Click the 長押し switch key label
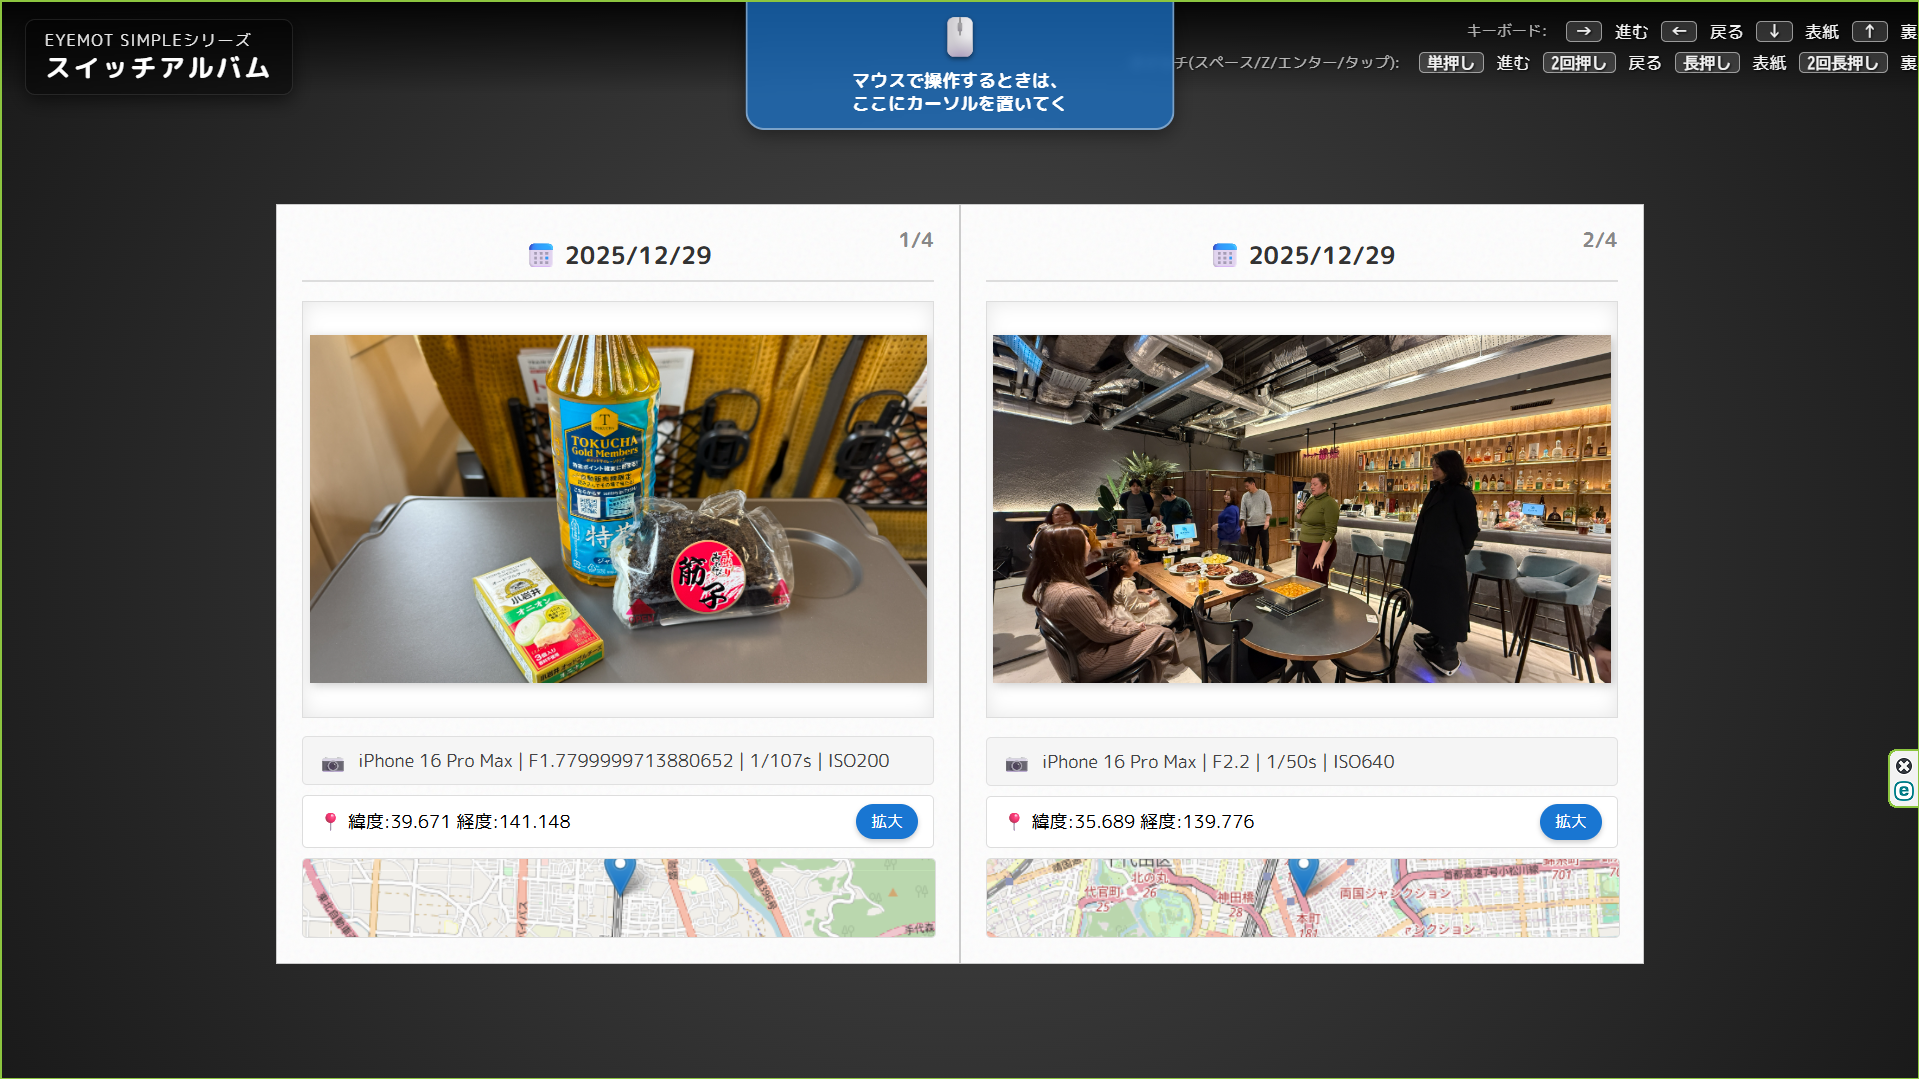This screenshot has width=1919, height=1079. (x=1706, y=63)
